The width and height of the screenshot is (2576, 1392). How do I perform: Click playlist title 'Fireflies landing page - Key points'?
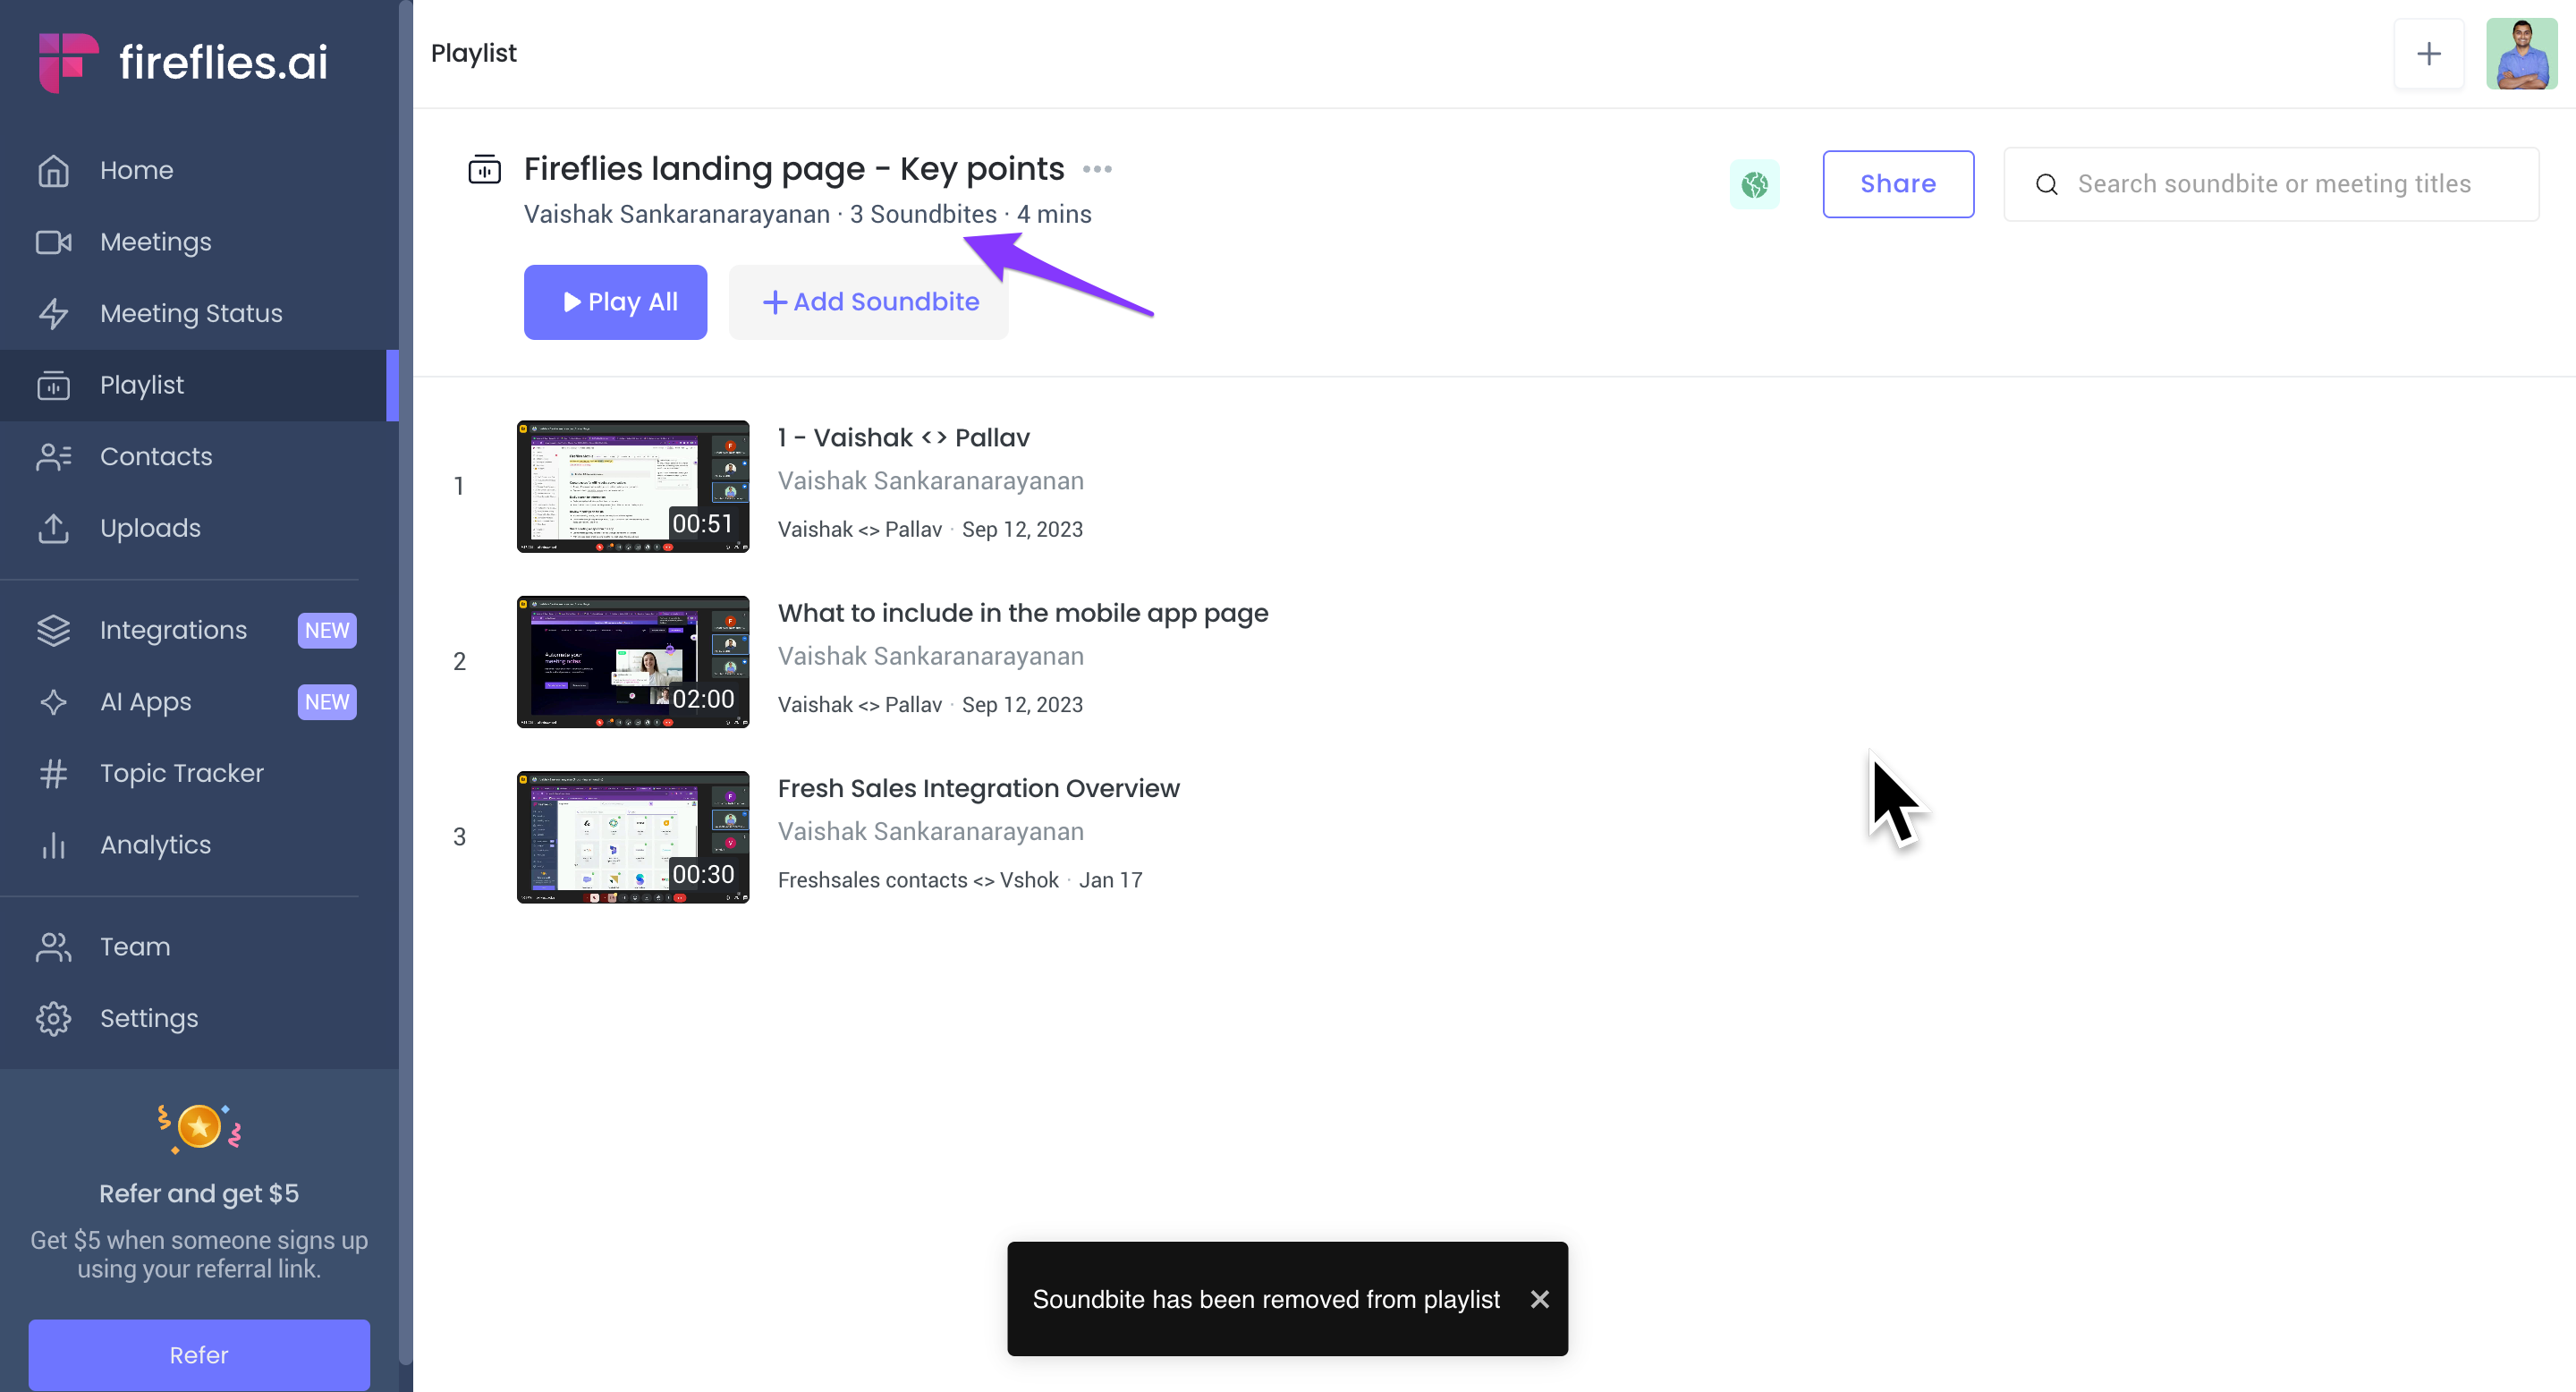click(x=793, y=169)
